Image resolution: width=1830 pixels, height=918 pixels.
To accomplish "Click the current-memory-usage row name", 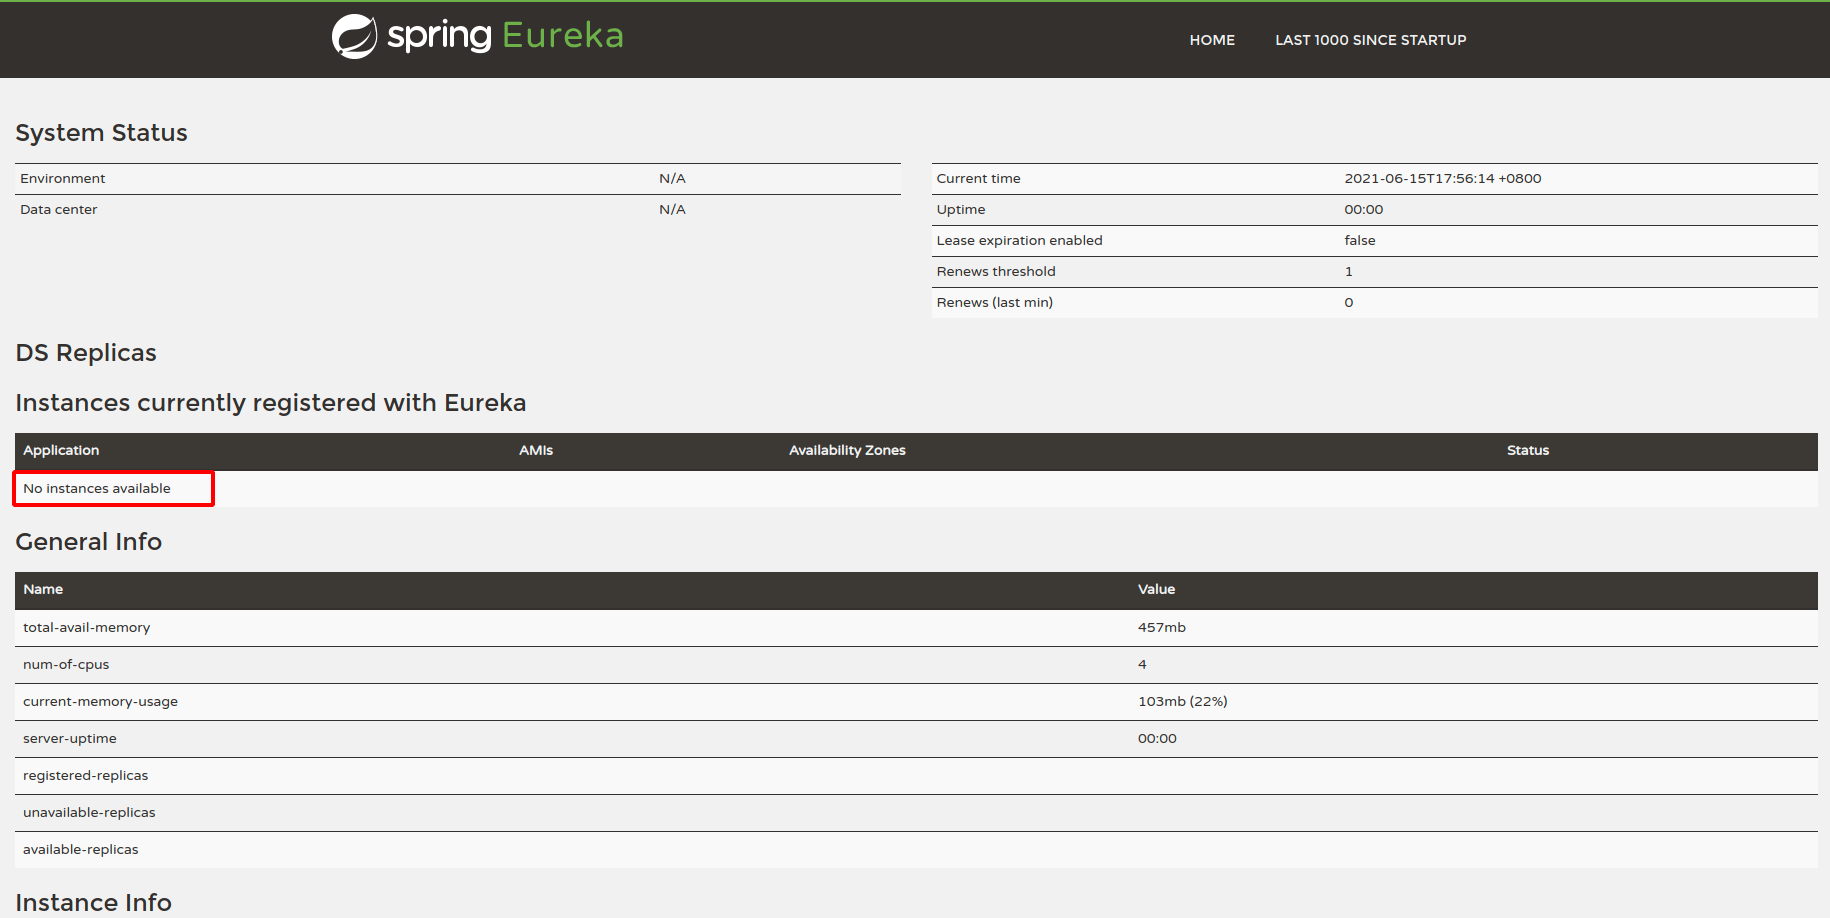I will tap(101, 702).
